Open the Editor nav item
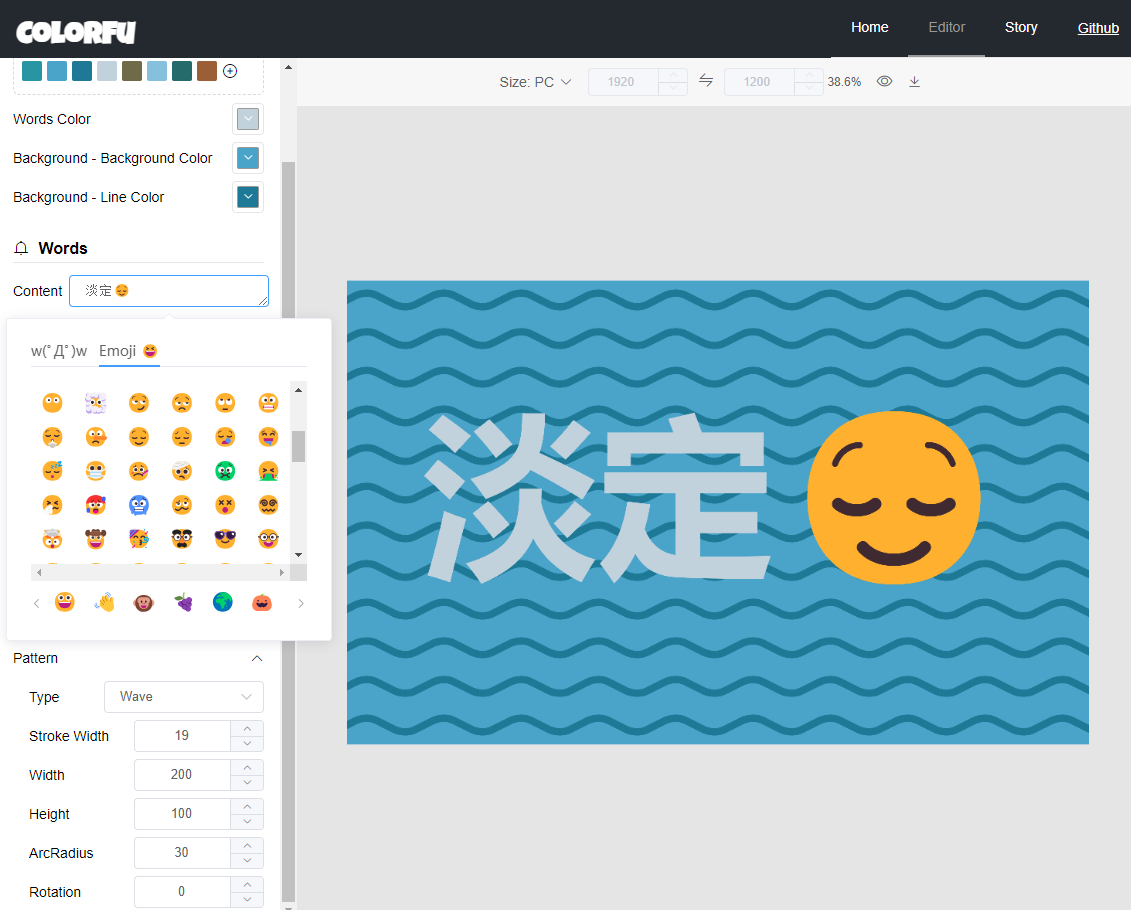 tap(946, 27)
